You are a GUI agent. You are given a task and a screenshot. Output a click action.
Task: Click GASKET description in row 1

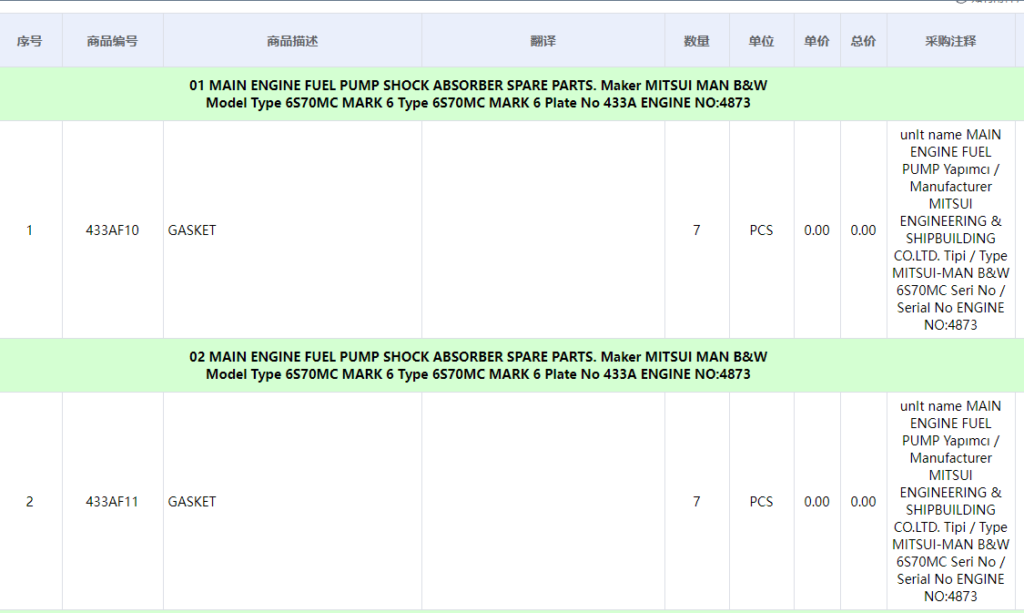[192, 230]
